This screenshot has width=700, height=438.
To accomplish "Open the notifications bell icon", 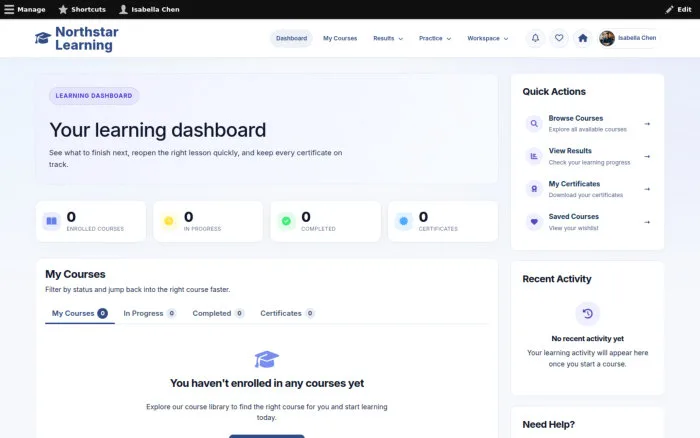I will (535, 38).
